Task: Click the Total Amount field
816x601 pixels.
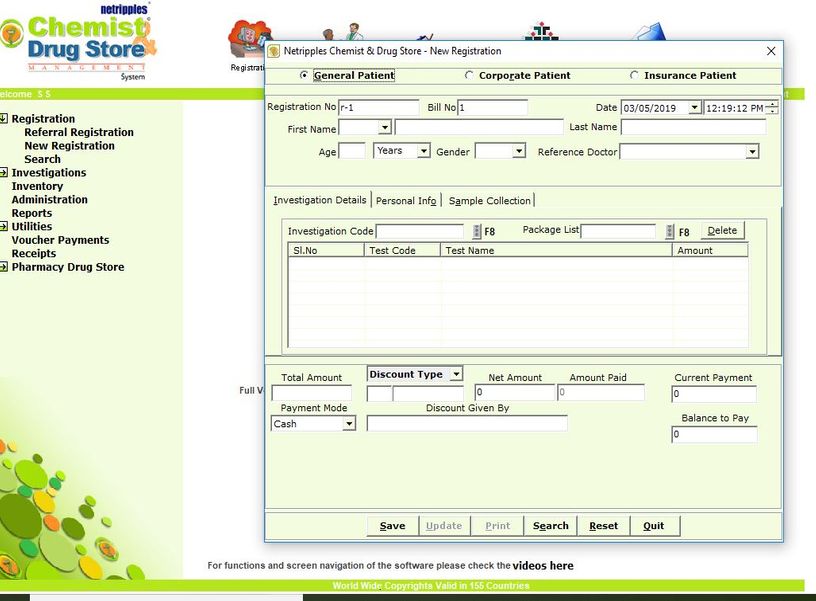Action: pos(312,393)
